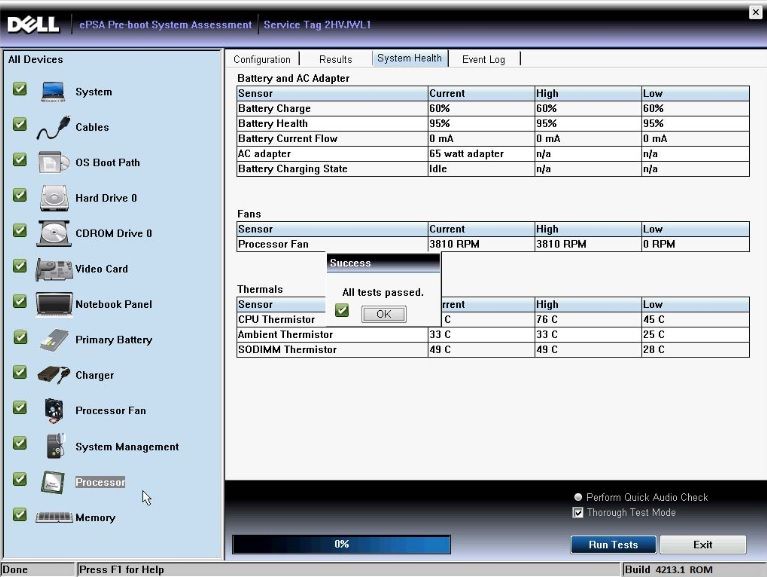Toggle the Hard Drive 0 checkbox
Viewport: 767px width, 577px height.
[x=20, y=195]
